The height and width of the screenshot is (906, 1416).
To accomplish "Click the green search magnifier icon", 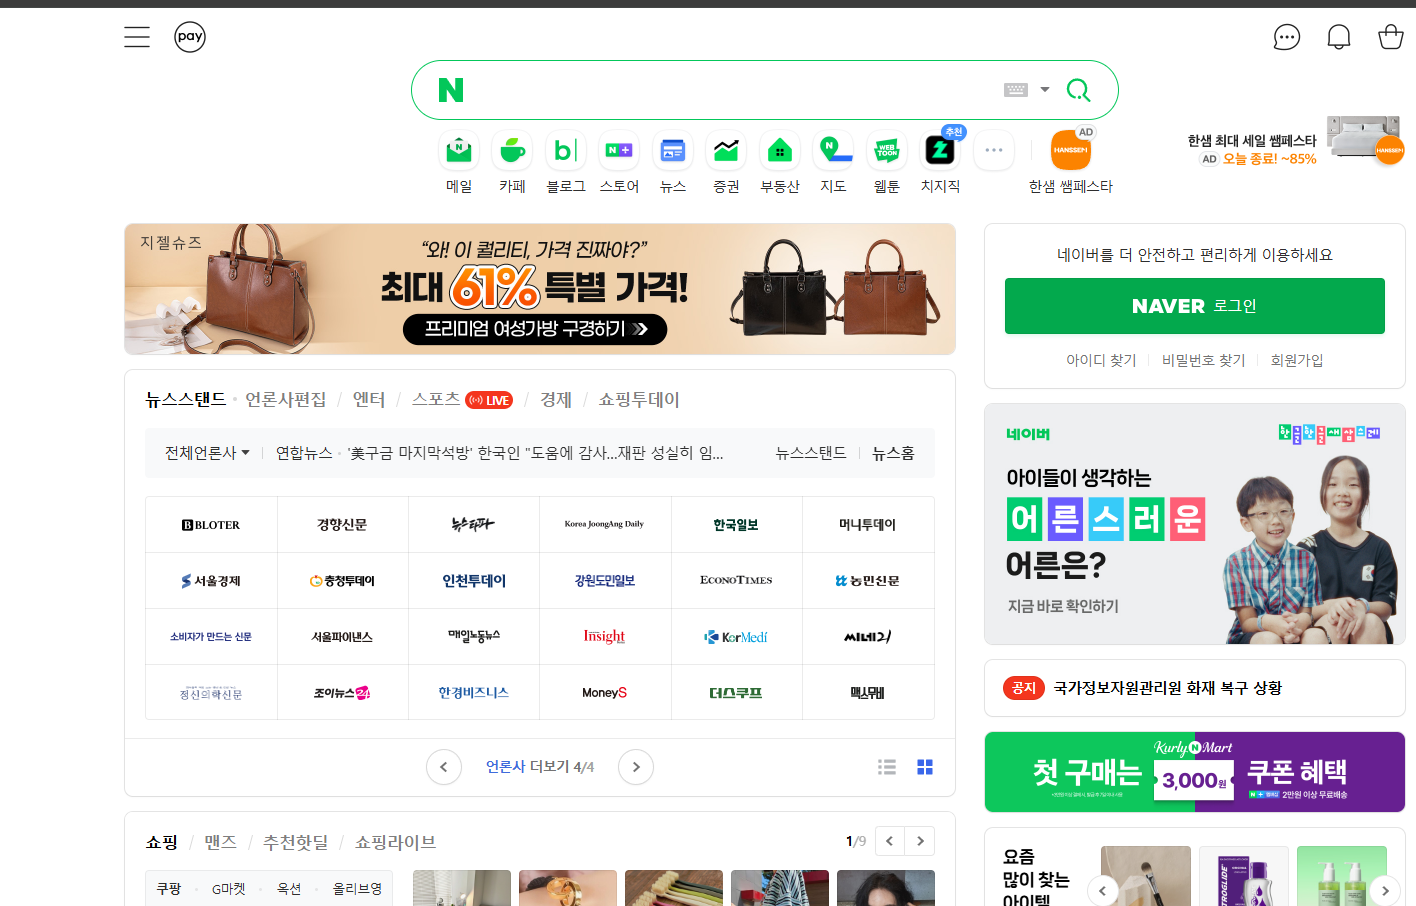I will click(x=1078, y=90).
